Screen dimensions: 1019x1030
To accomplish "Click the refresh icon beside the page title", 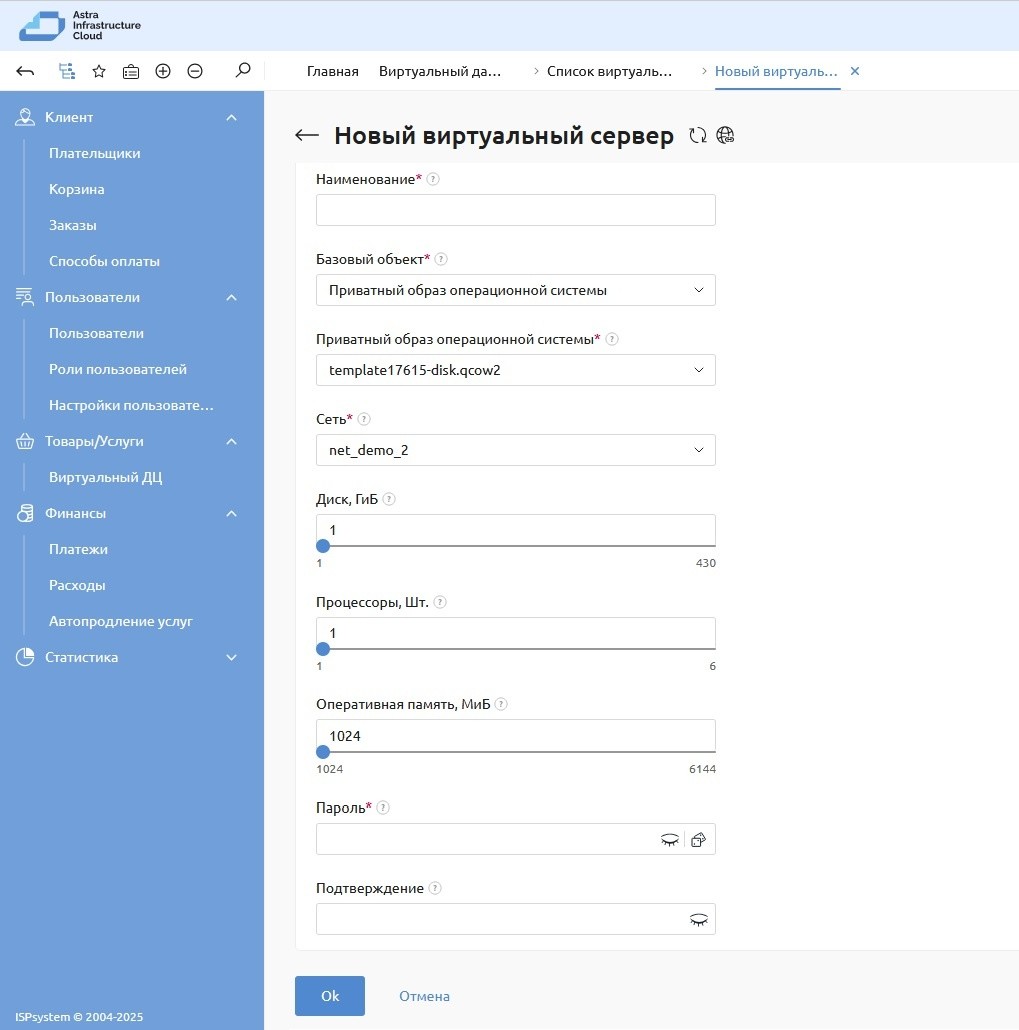I will tap(698, 136).
